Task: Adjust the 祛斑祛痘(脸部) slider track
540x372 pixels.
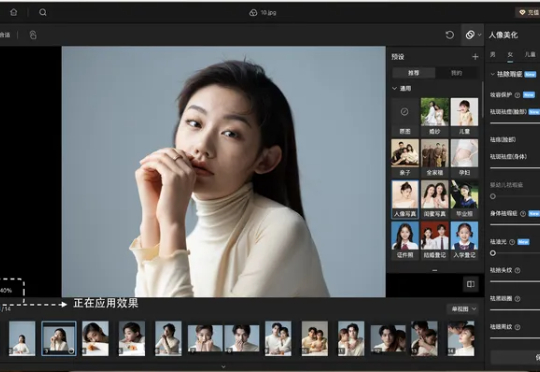Action: click(515, 123)
